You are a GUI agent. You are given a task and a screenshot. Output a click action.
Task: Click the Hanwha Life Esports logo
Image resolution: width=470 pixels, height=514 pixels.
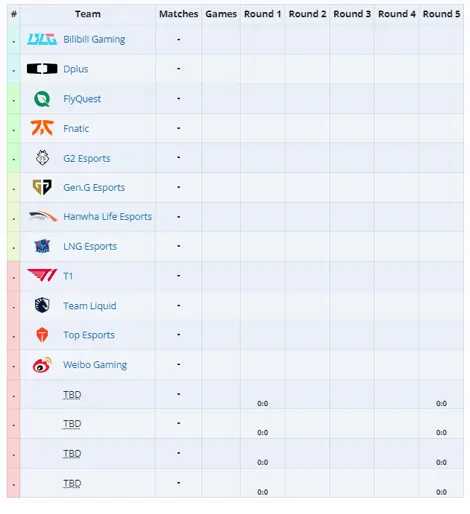click(x=43, y=217)
